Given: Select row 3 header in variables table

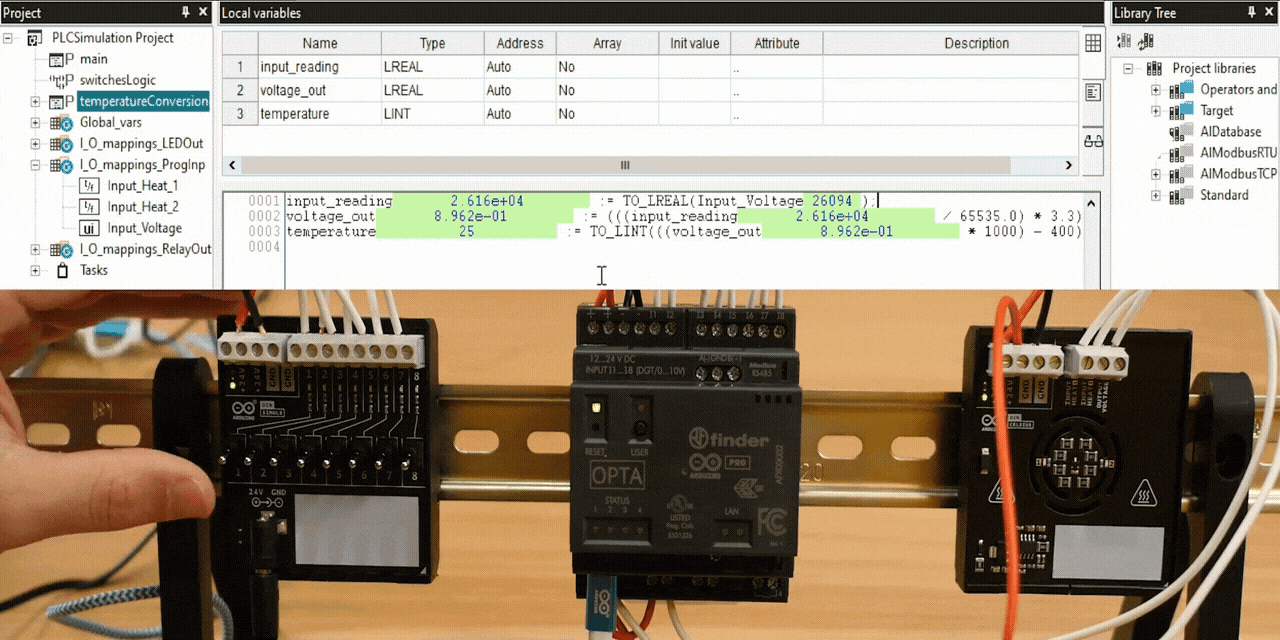Looking at the screenshot, I should pyautogui.click(x=240, y=114).
